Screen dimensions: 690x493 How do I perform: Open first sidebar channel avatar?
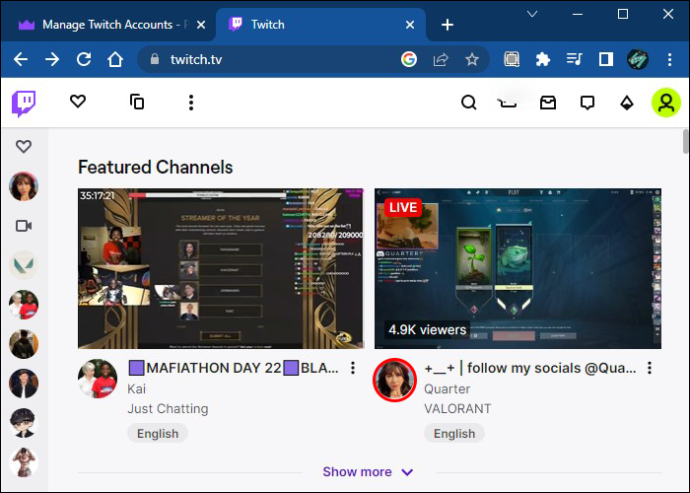click(24, 186)
